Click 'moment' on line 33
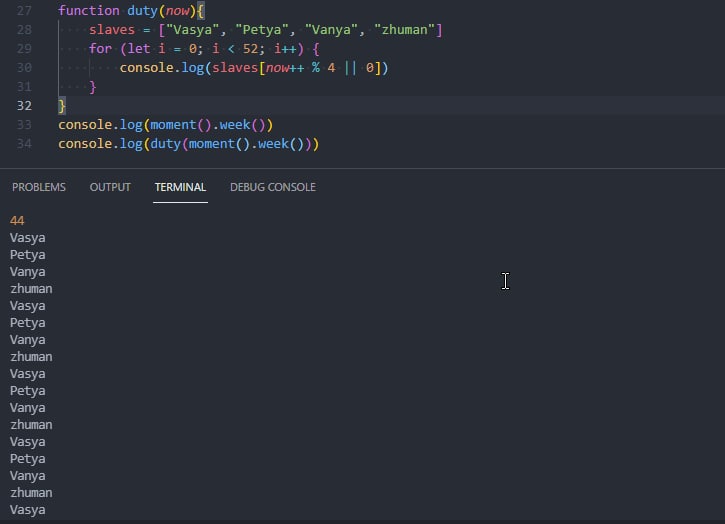725x524 pixels. point(173,124)
